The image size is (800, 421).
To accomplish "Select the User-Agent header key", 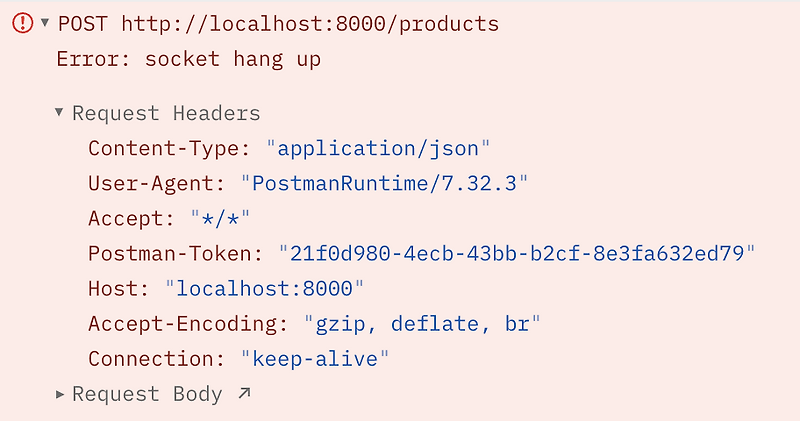I will 157,183.
